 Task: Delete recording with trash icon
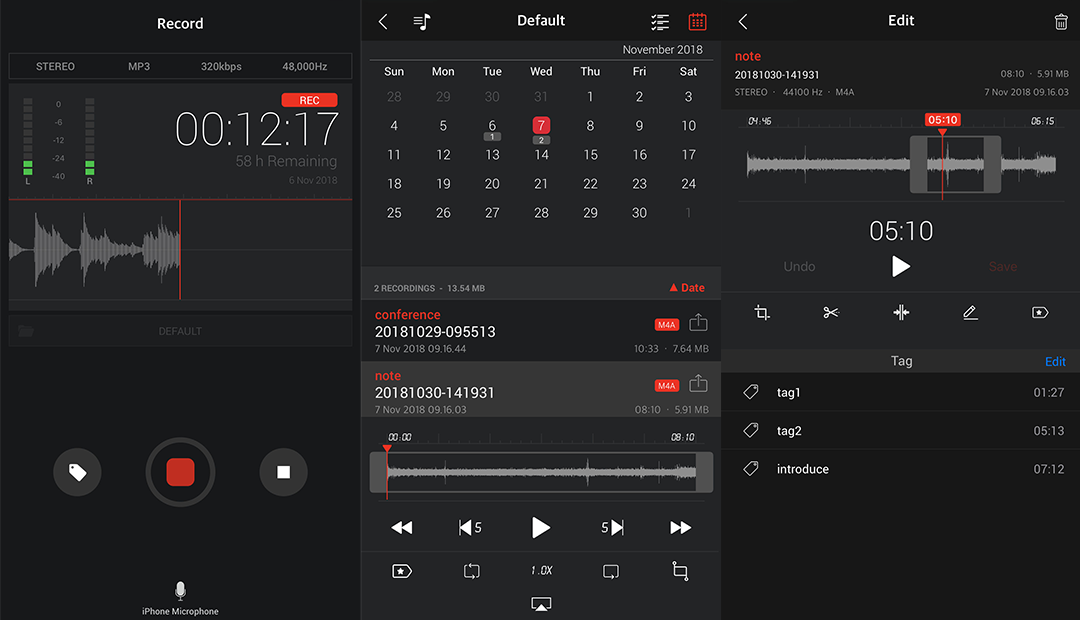[1060, 21]
